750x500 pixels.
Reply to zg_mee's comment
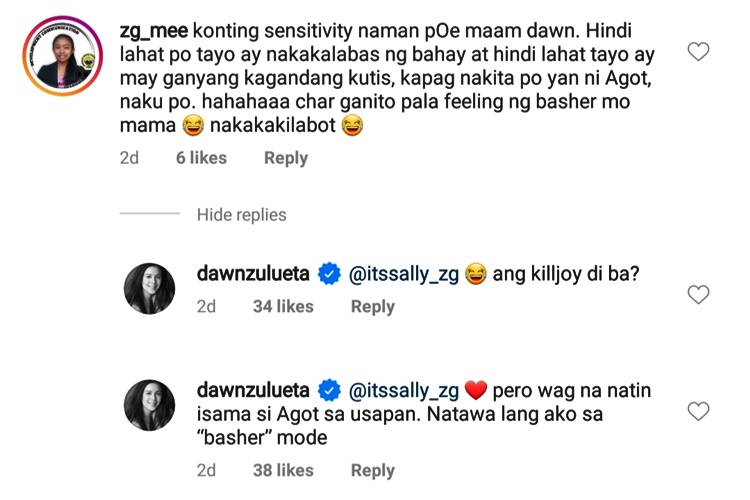pyautogui.click(x=285, y=158)
